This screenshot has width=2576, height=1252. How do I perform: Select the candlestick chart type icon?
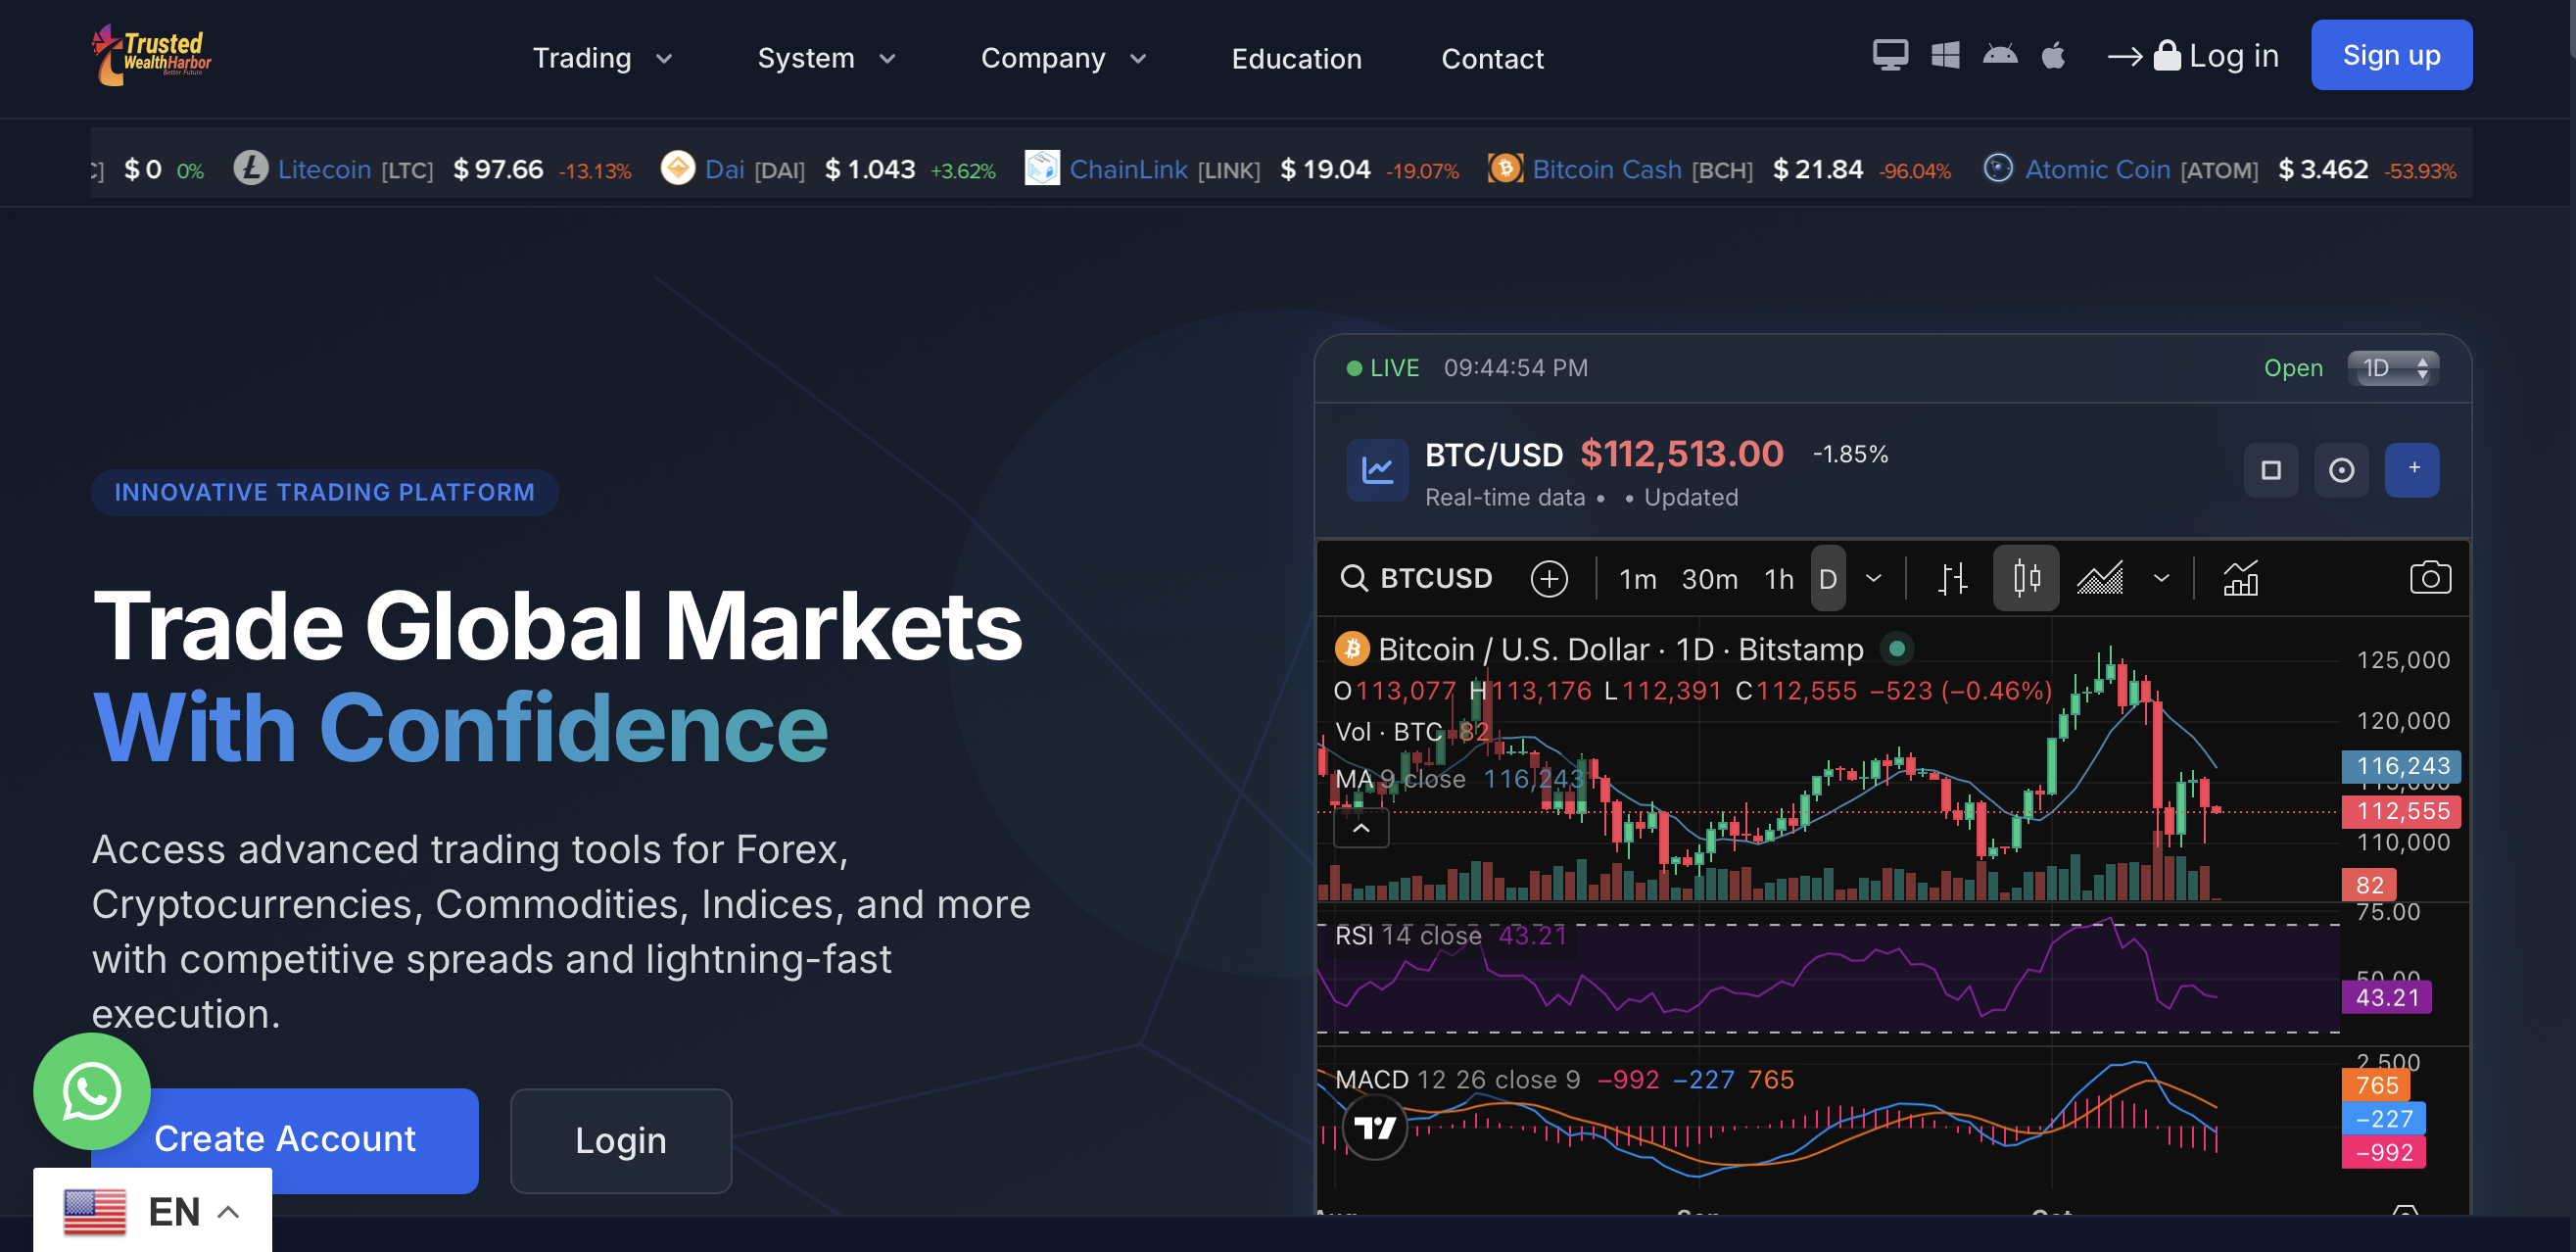coord(2025,578)
